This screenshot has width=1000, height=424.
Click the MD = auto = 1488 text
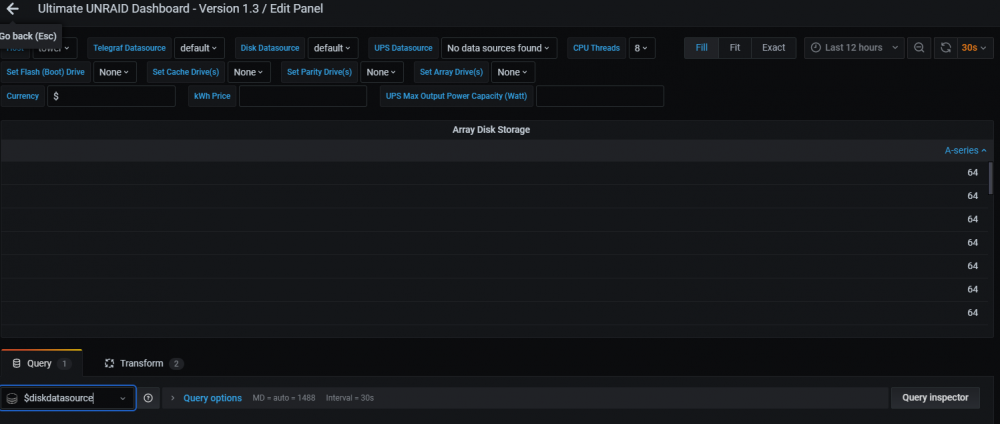(284, 398)
